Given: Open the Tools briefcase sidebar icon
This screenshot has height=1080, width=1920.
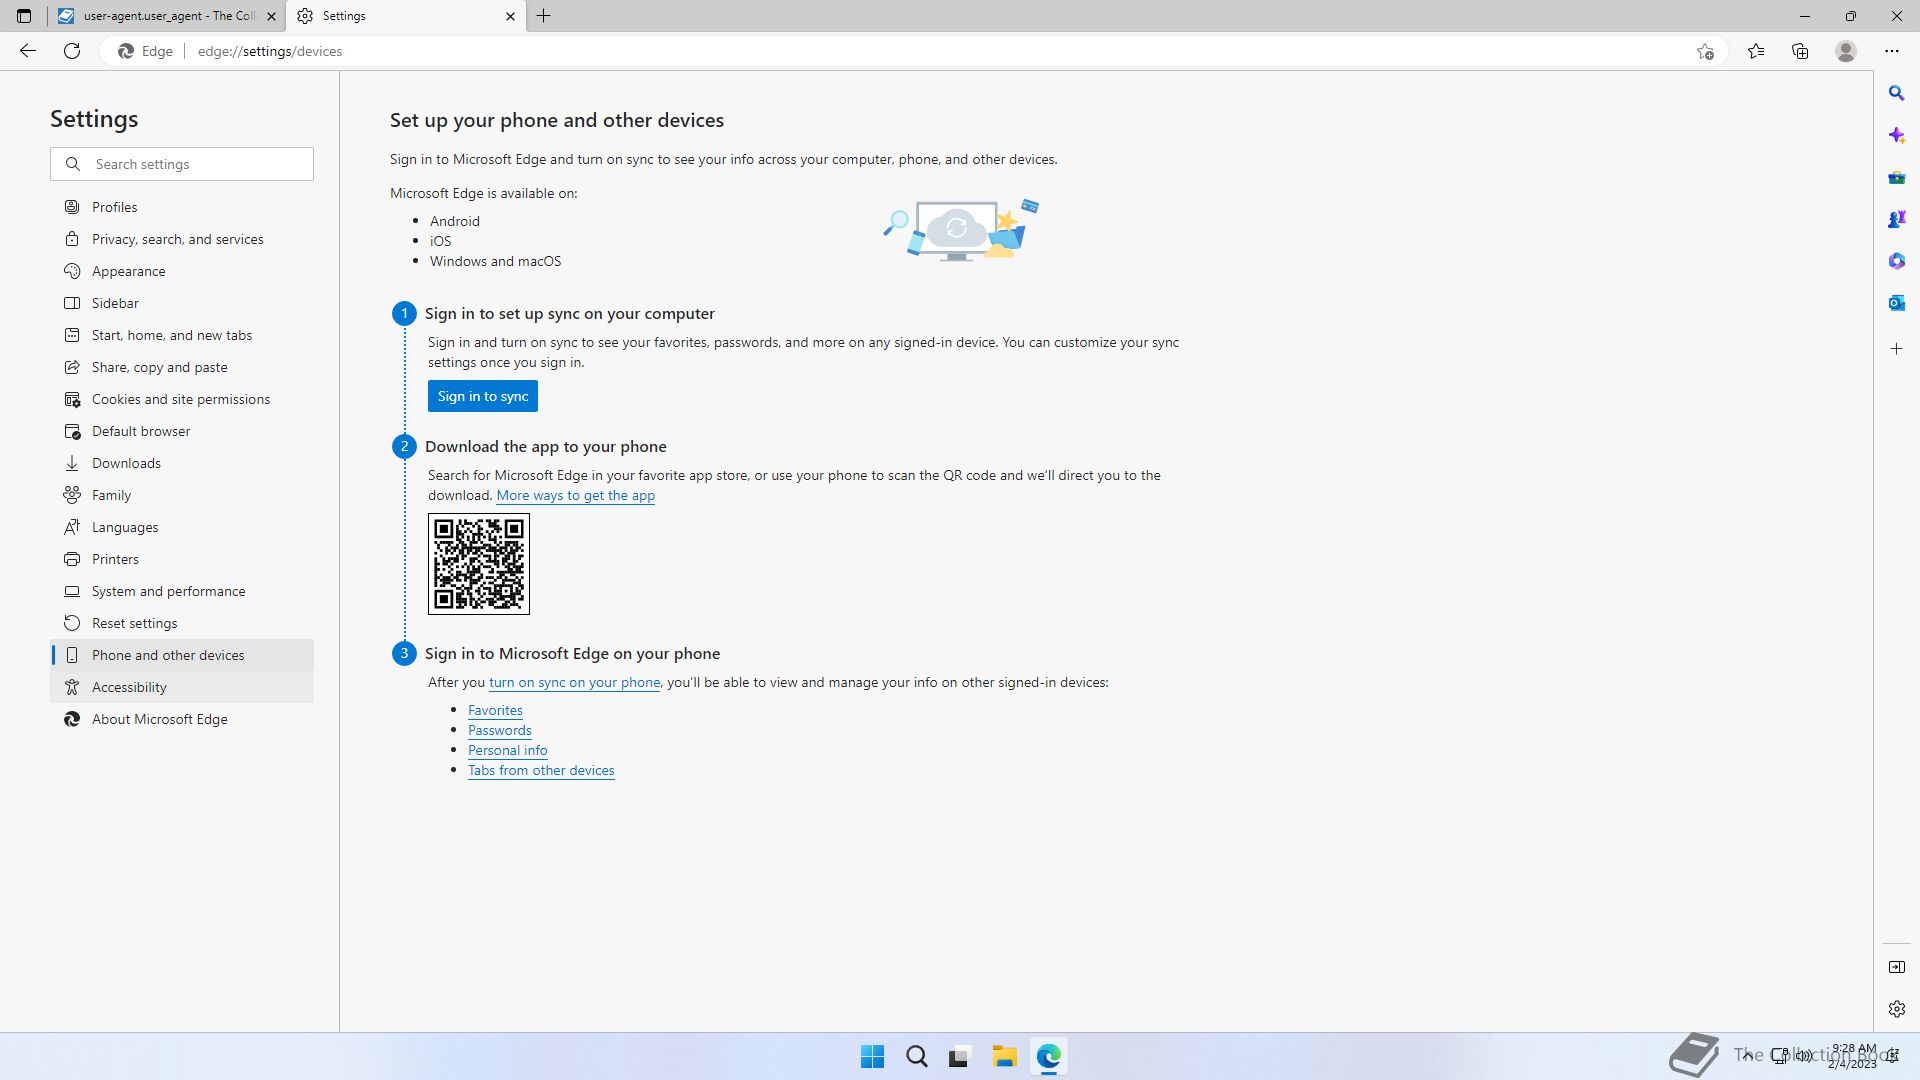Looking at the screenshot, I should click(x=1896, y=177).
